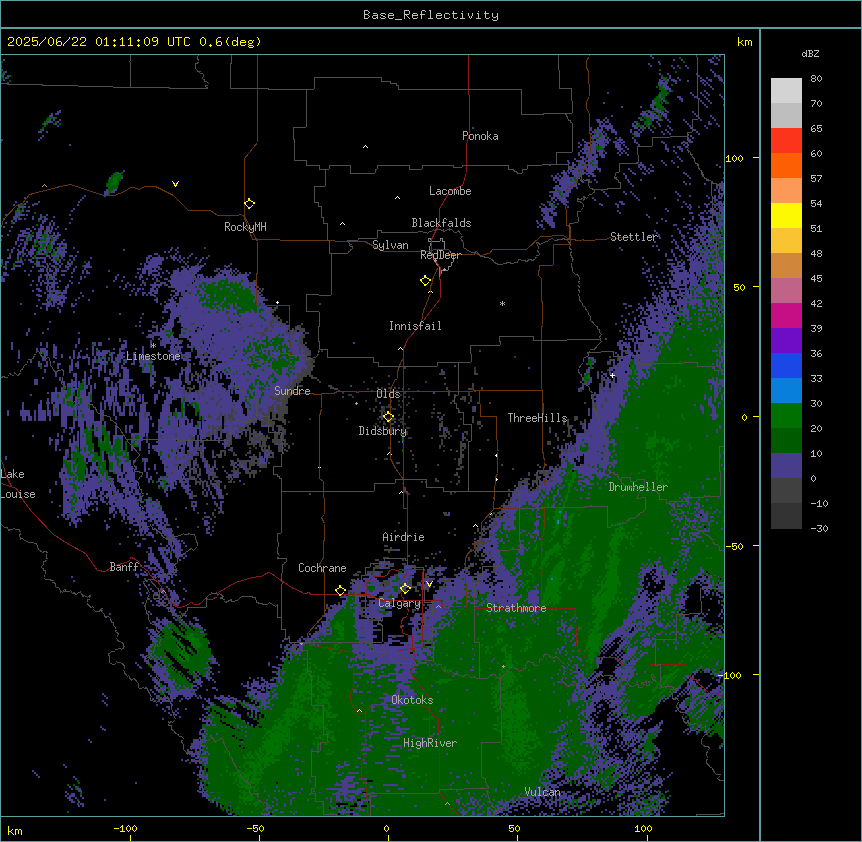This screenshot has width=862, height=842.
Task: Click the -30 value in the dBZ legend
Action: [x=819, y=529]
